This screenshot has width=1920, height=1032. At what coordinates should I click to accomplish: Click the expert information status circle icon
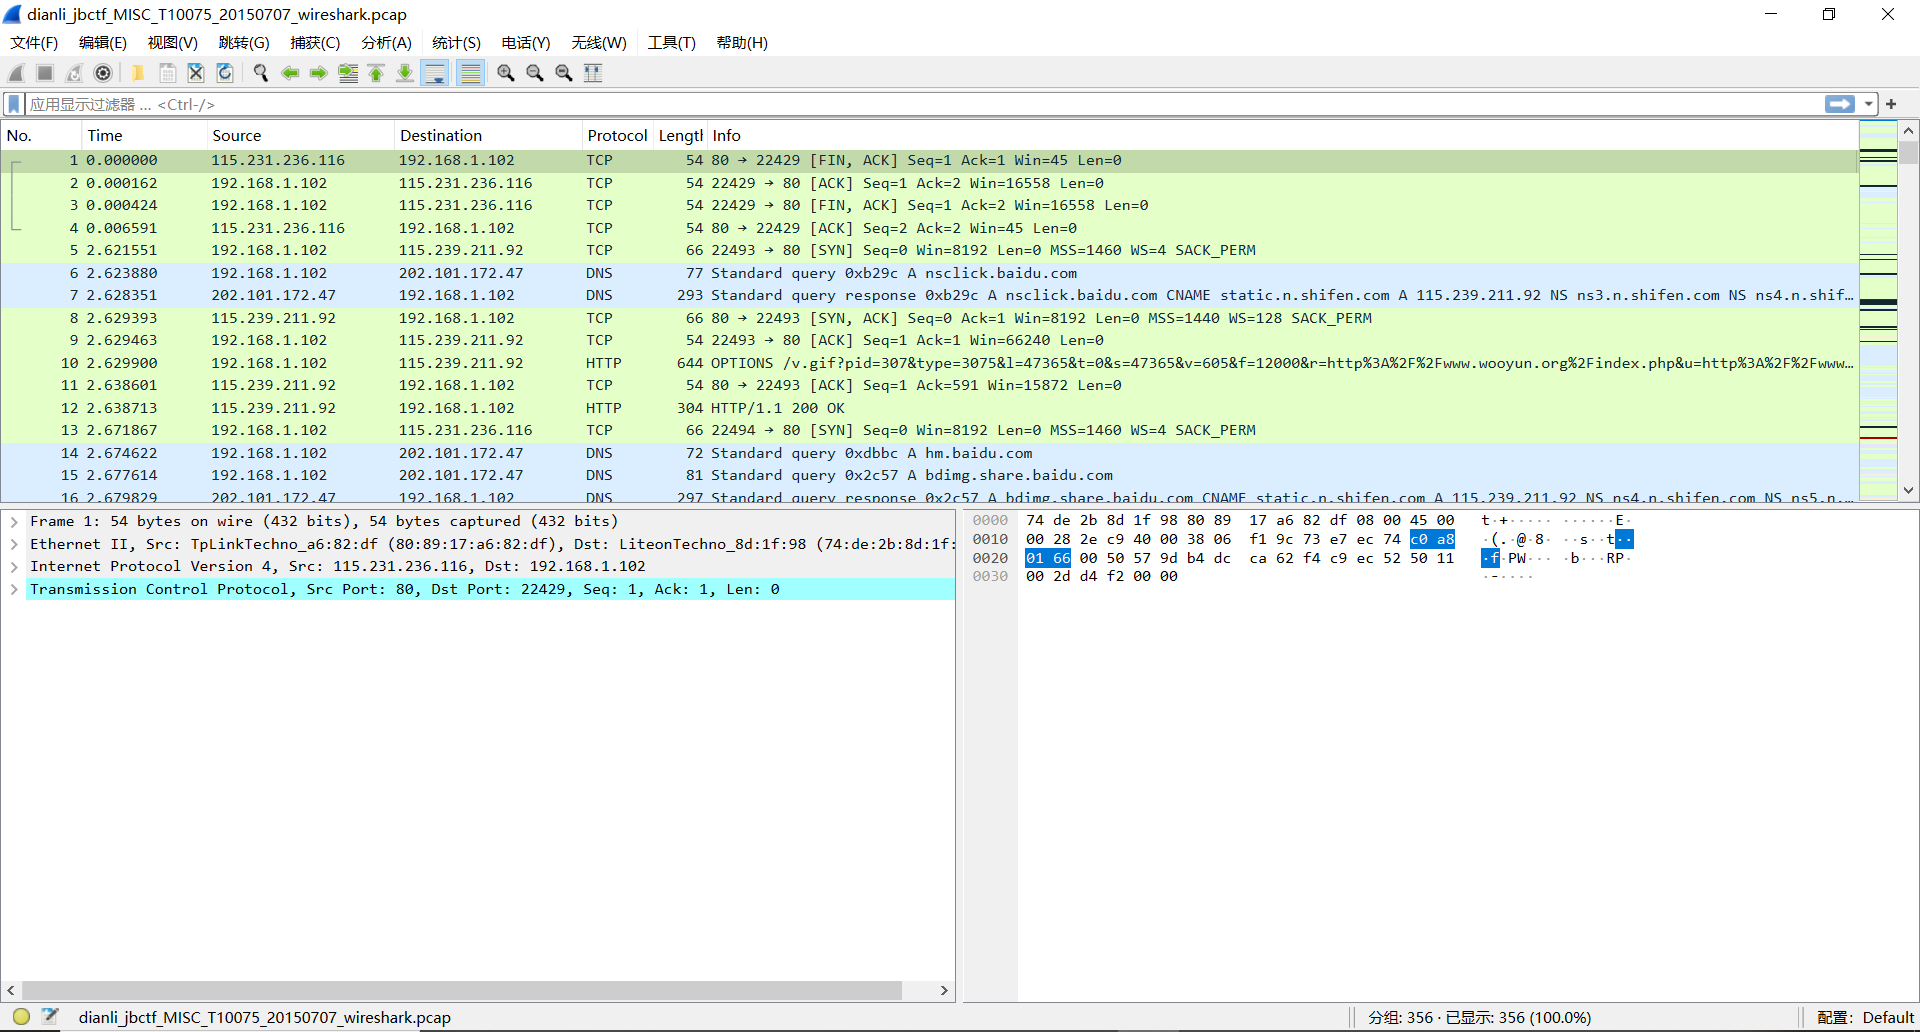click(21, 1017)
